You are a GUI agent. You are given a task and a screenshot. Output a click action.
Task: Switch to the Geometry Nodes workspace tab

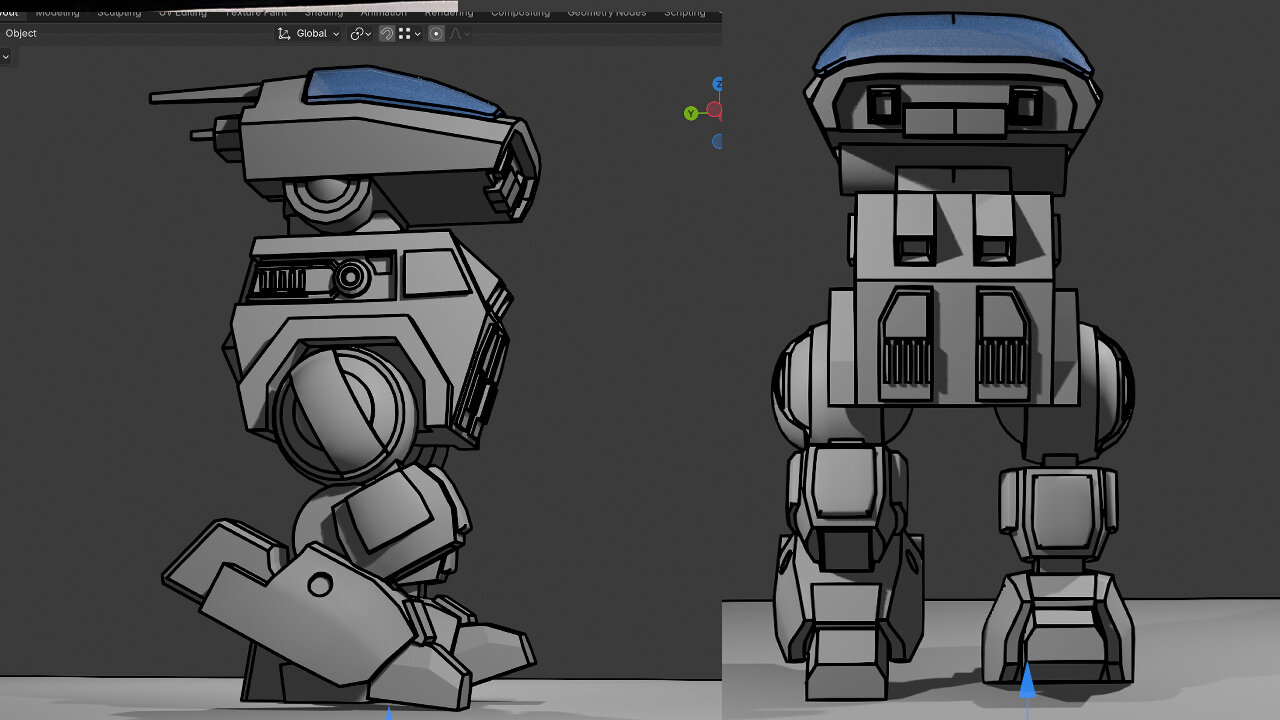click(606, 12)
